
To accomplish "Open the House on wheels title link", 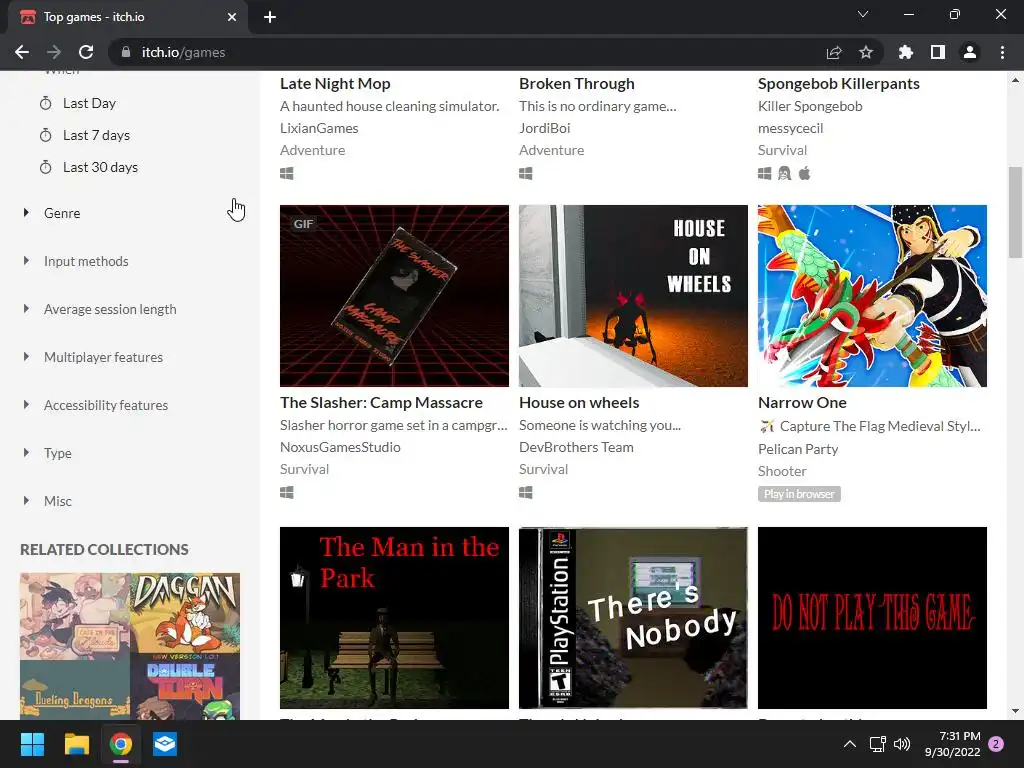I will [579, 402].
